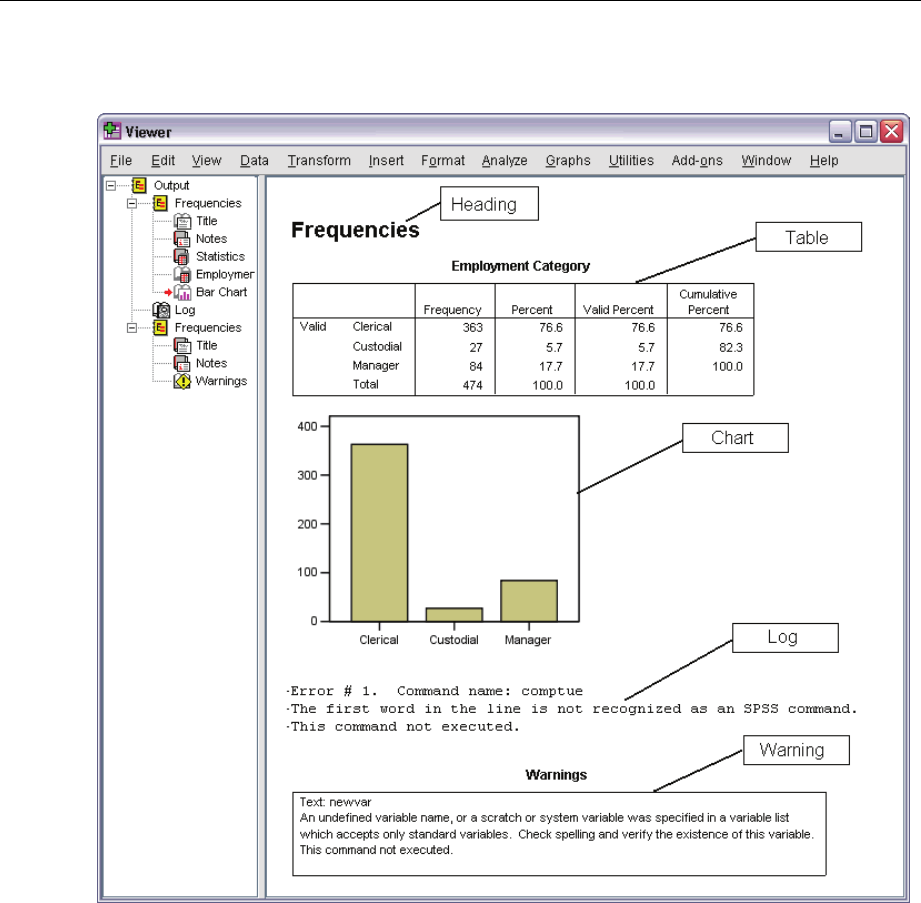Click the Bar Chart icon in outline
Image resolution: width=921 pixels, height=903 pixels.
tap(182, 292)
